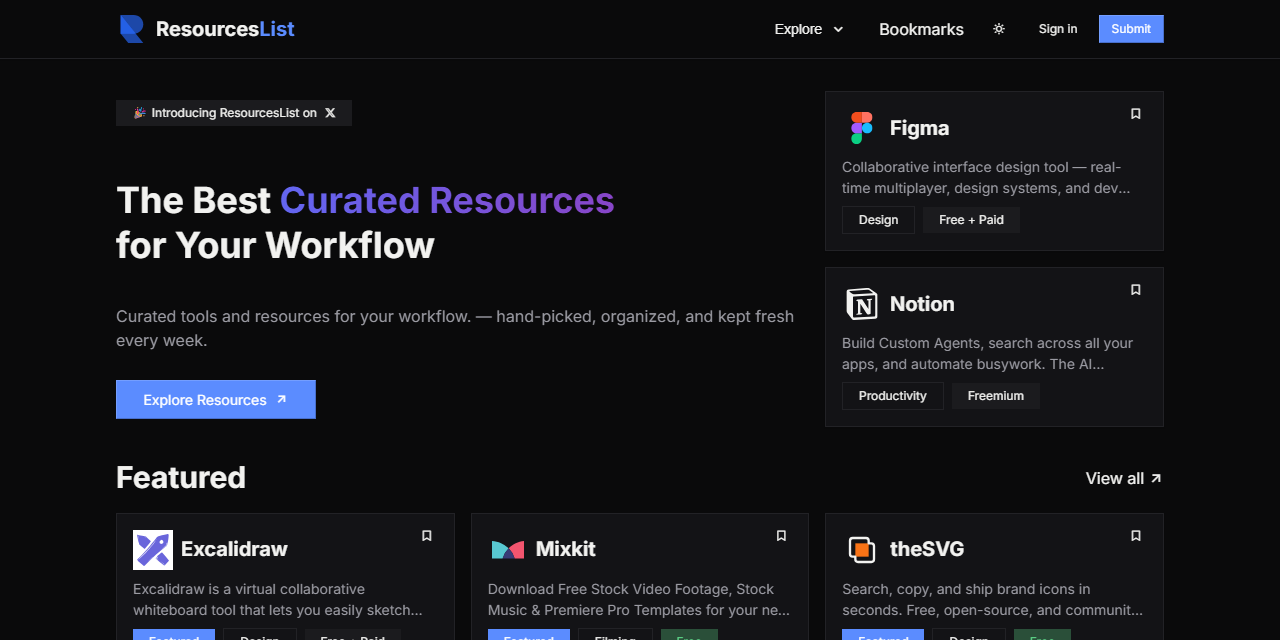
Task: Click the theSVG logo icon
Action: coord(862,550)
